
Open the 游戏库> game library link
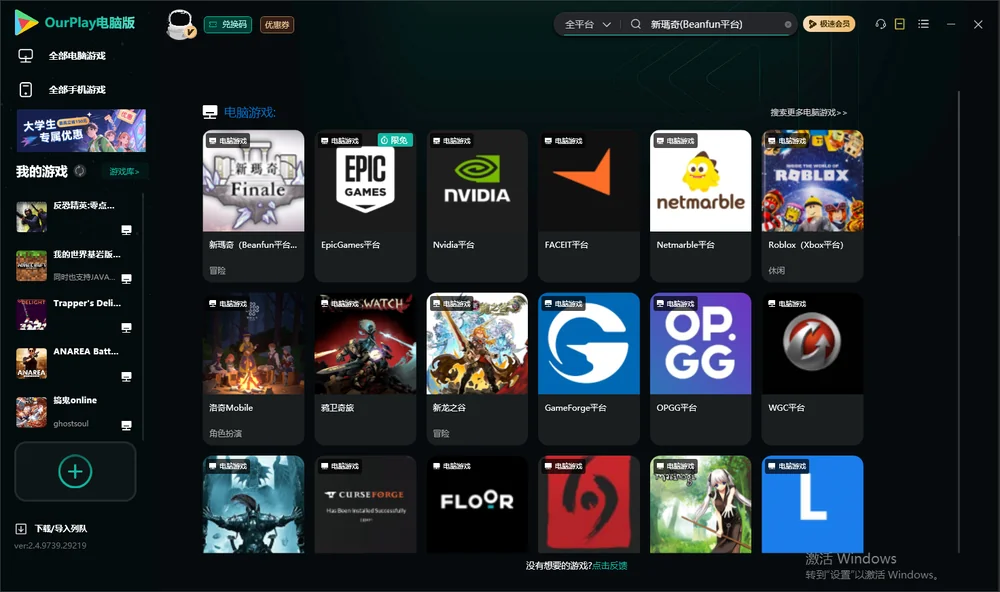tap(124, 172)
